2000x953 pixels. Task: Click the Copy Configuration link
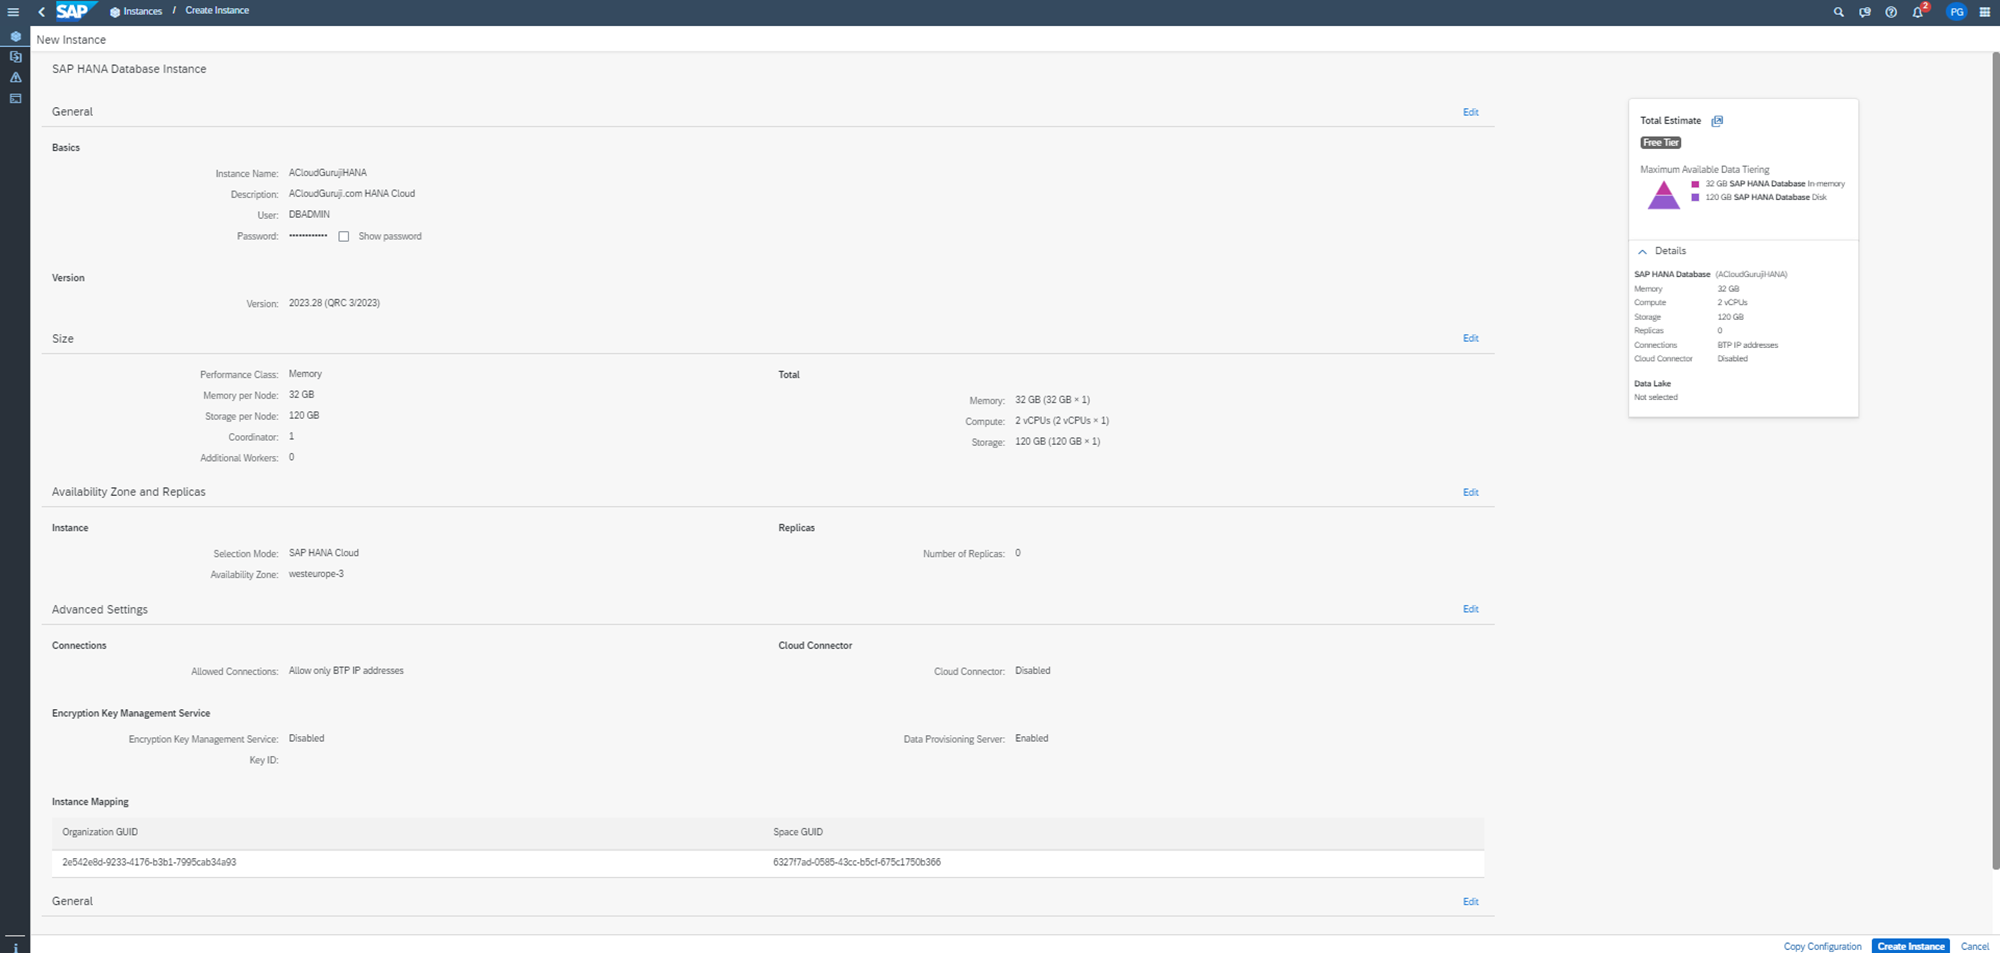1822,946
